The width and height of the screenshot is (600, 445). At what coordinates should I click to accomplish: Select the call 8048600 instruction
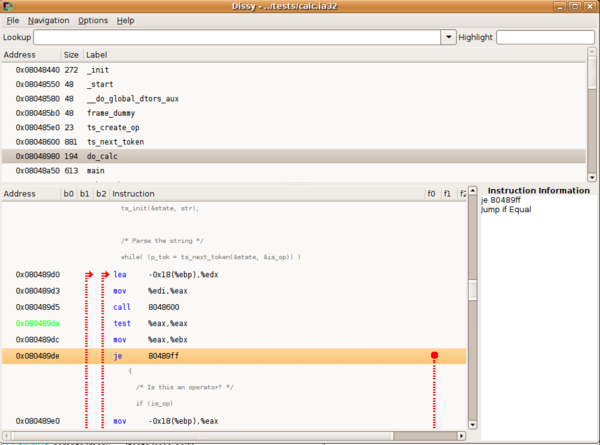[234, 307]
